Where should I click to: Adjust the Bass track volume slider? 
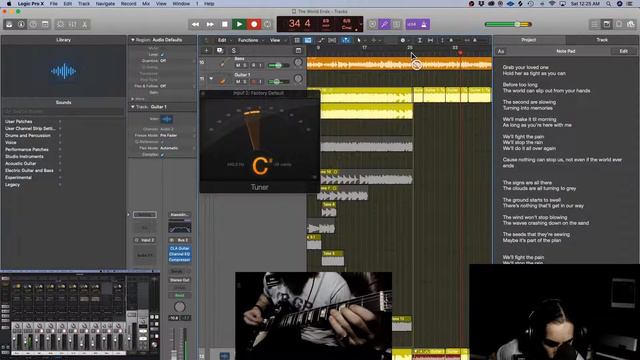[278, 65]
